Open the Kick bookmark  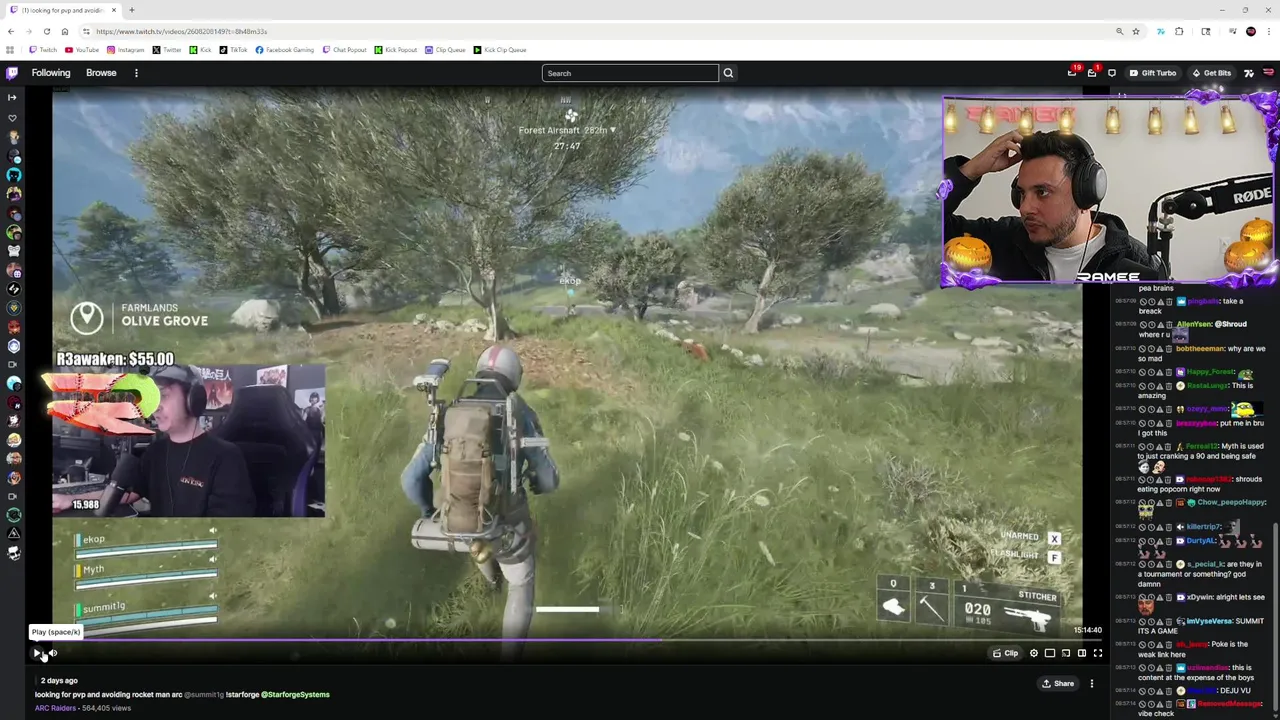coord(201,50)
